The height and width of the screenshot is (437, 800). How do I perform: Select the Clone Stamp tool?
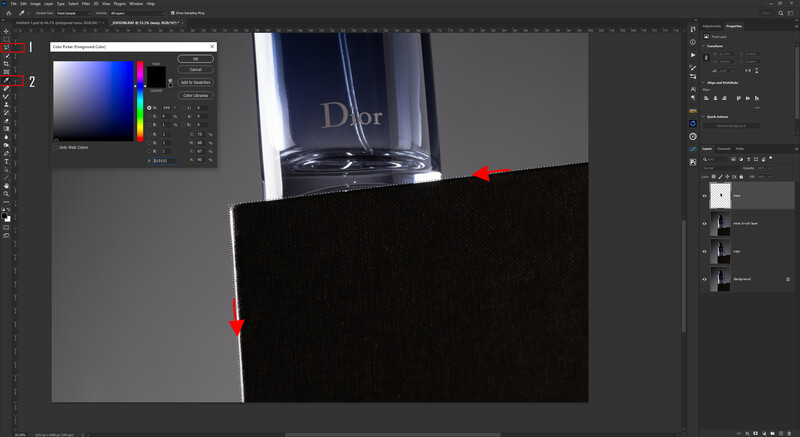(6, 105)
